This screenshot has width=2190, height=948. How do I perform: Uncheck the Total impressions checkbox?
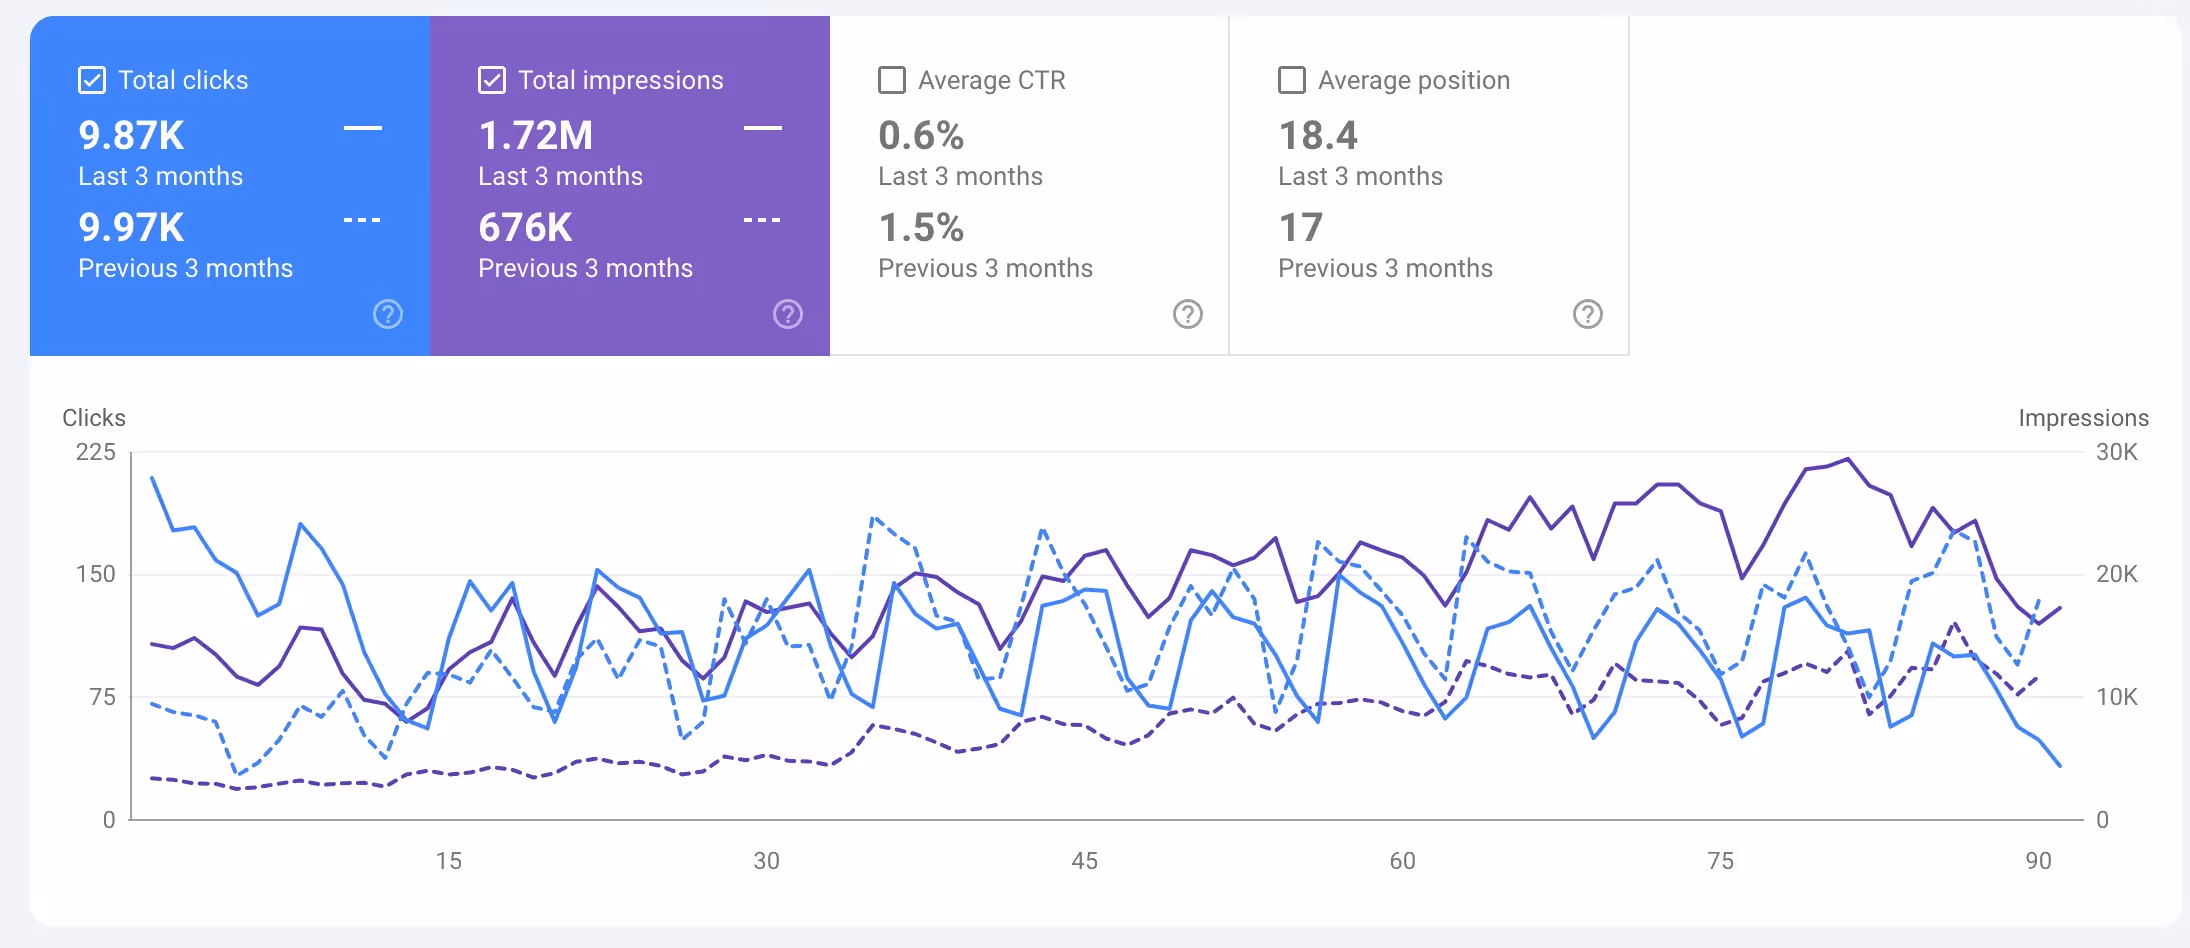(x=491, y=79)
